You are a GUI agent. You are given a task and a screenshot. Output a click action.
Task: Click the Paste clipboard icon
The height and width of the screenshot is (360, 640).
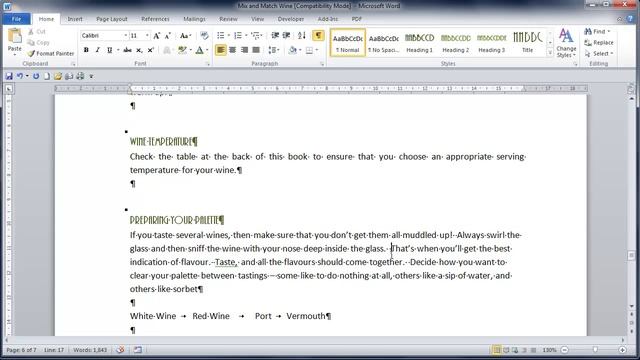tap(15, 37)
